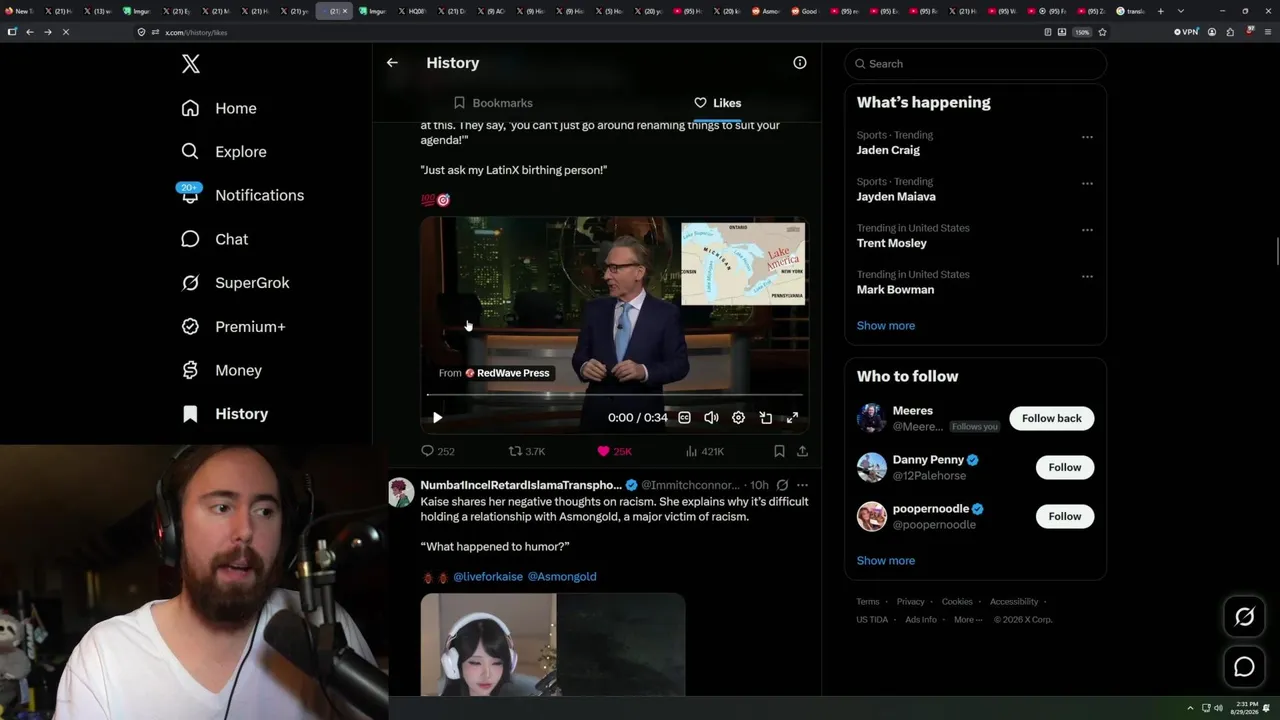Show hidden system tray icons

coord(1190,708)
